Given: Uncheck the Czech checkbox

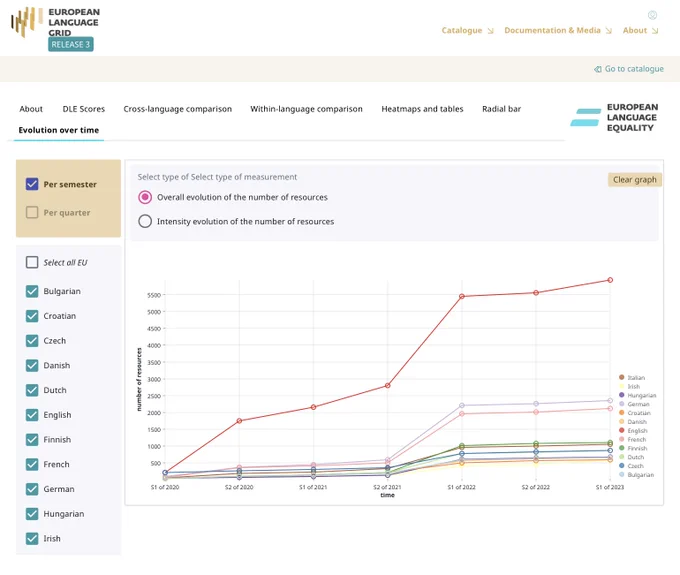Looking at the screenshot, I should click(32, 341).
